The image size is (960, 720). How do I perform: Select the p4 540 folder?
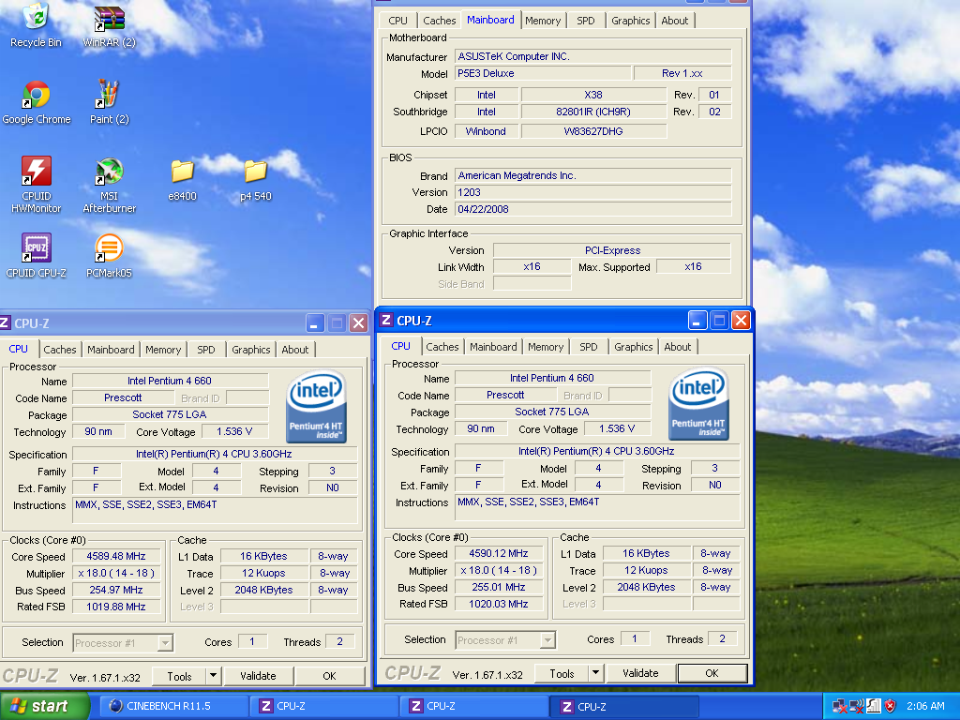255,180
